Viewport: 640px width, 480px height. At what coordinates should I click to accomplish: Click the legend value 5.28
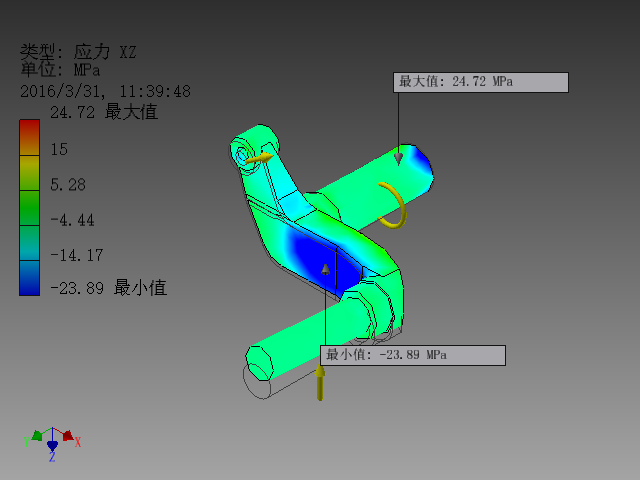click(x=68, y=185)
